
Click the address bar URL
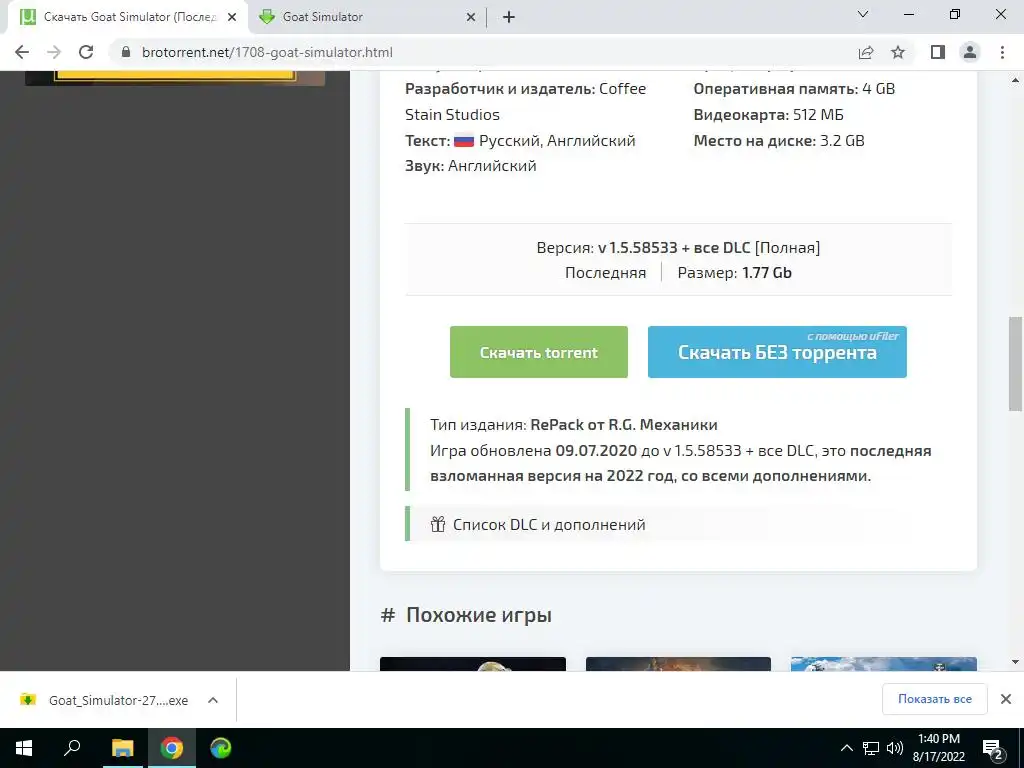pyautogui.click(x=267, y=52)
